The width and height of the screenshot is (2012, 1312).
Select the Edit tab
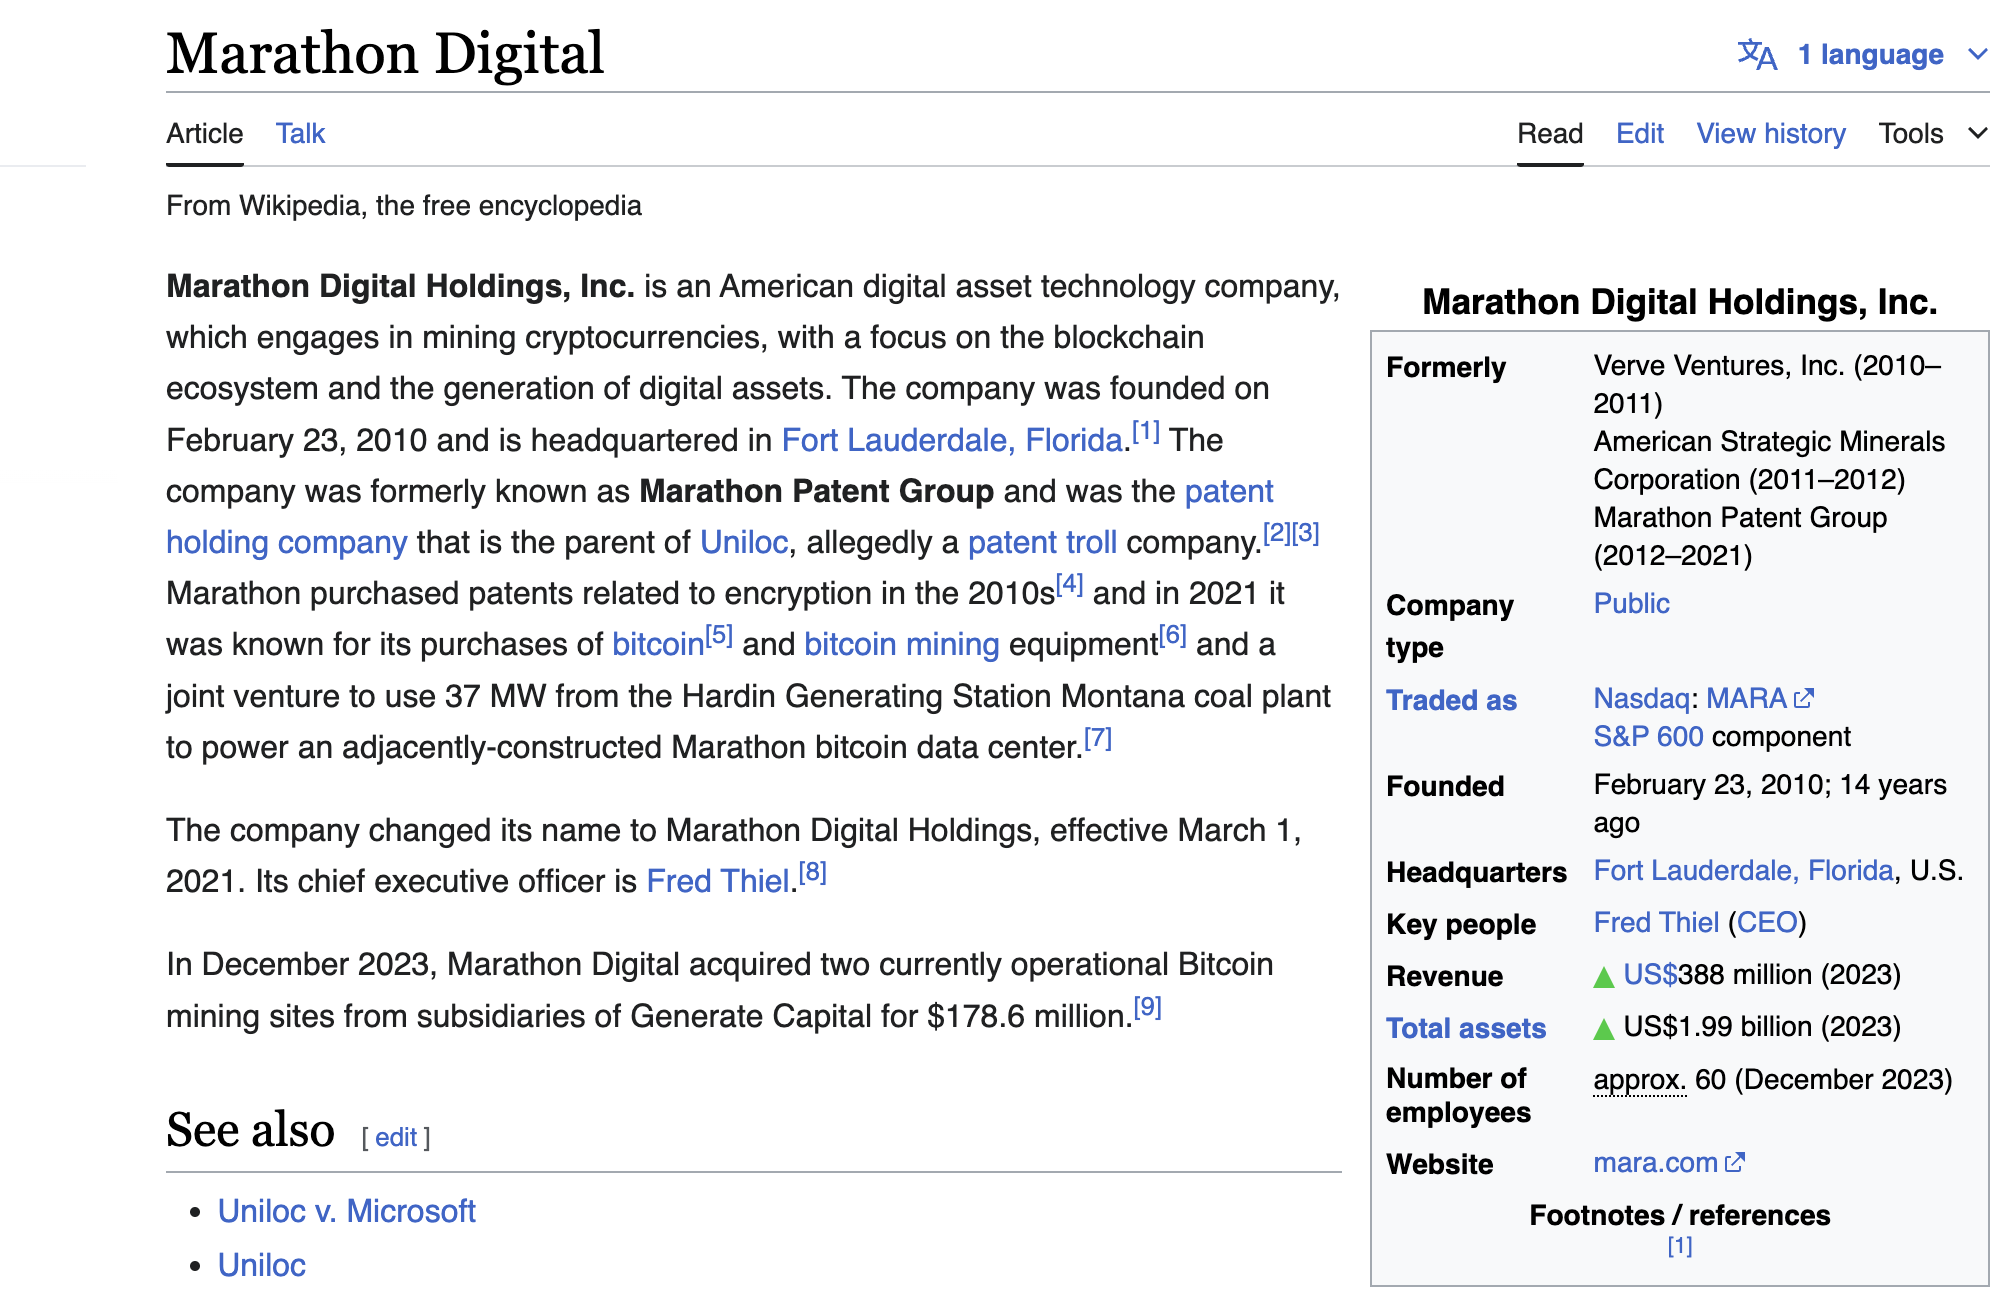(1639, 133)
